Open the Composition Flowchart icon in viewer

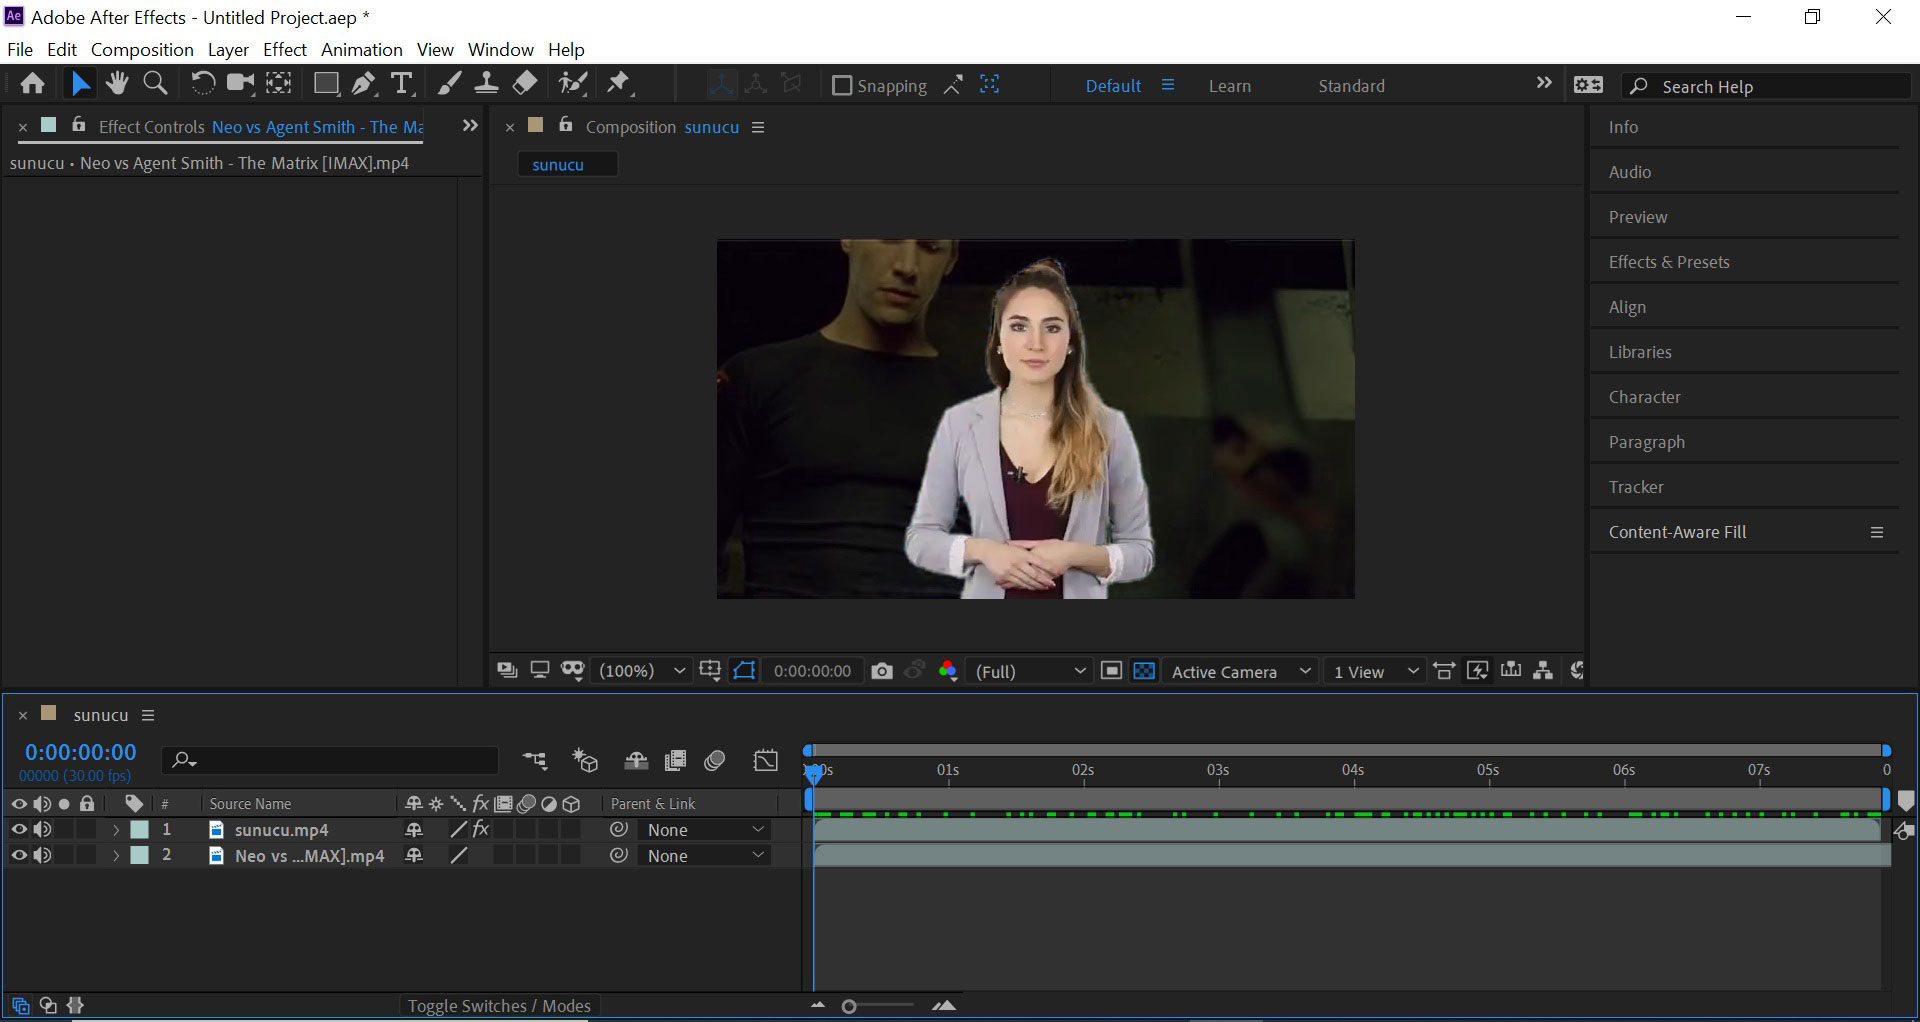(1543, 671)
